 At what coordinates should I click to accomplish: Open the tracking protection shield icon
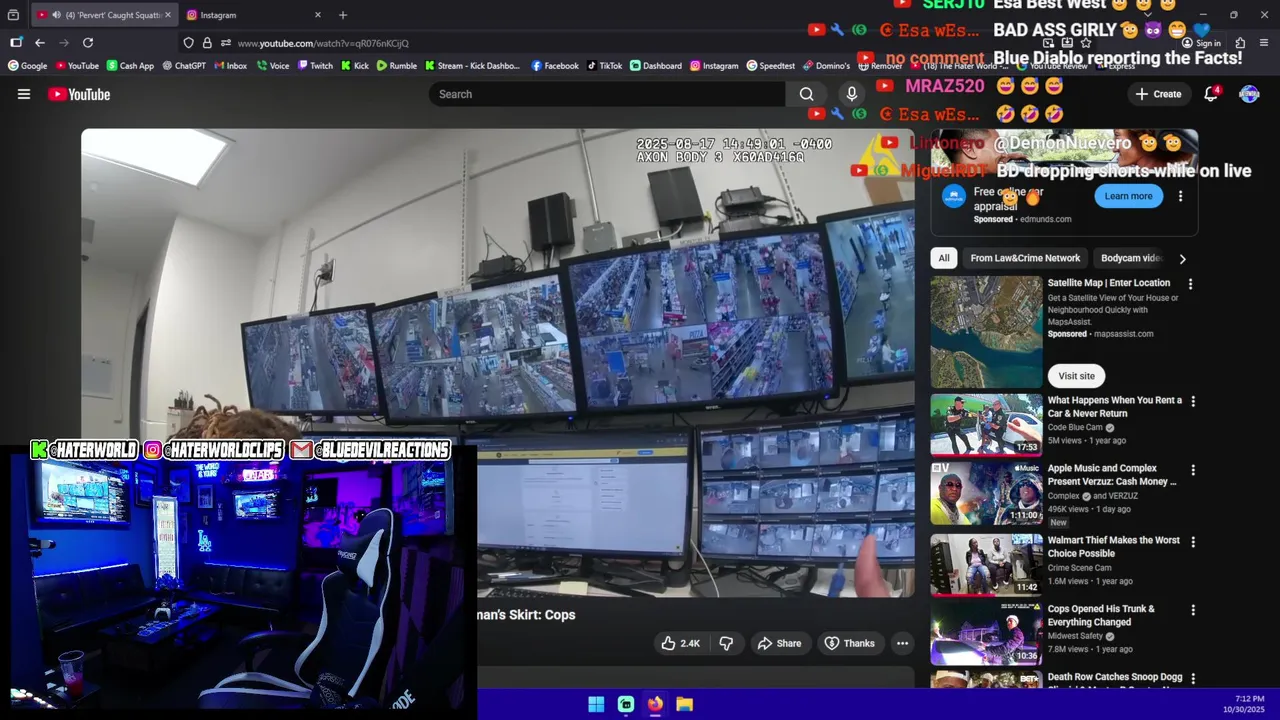coord(188,43)
